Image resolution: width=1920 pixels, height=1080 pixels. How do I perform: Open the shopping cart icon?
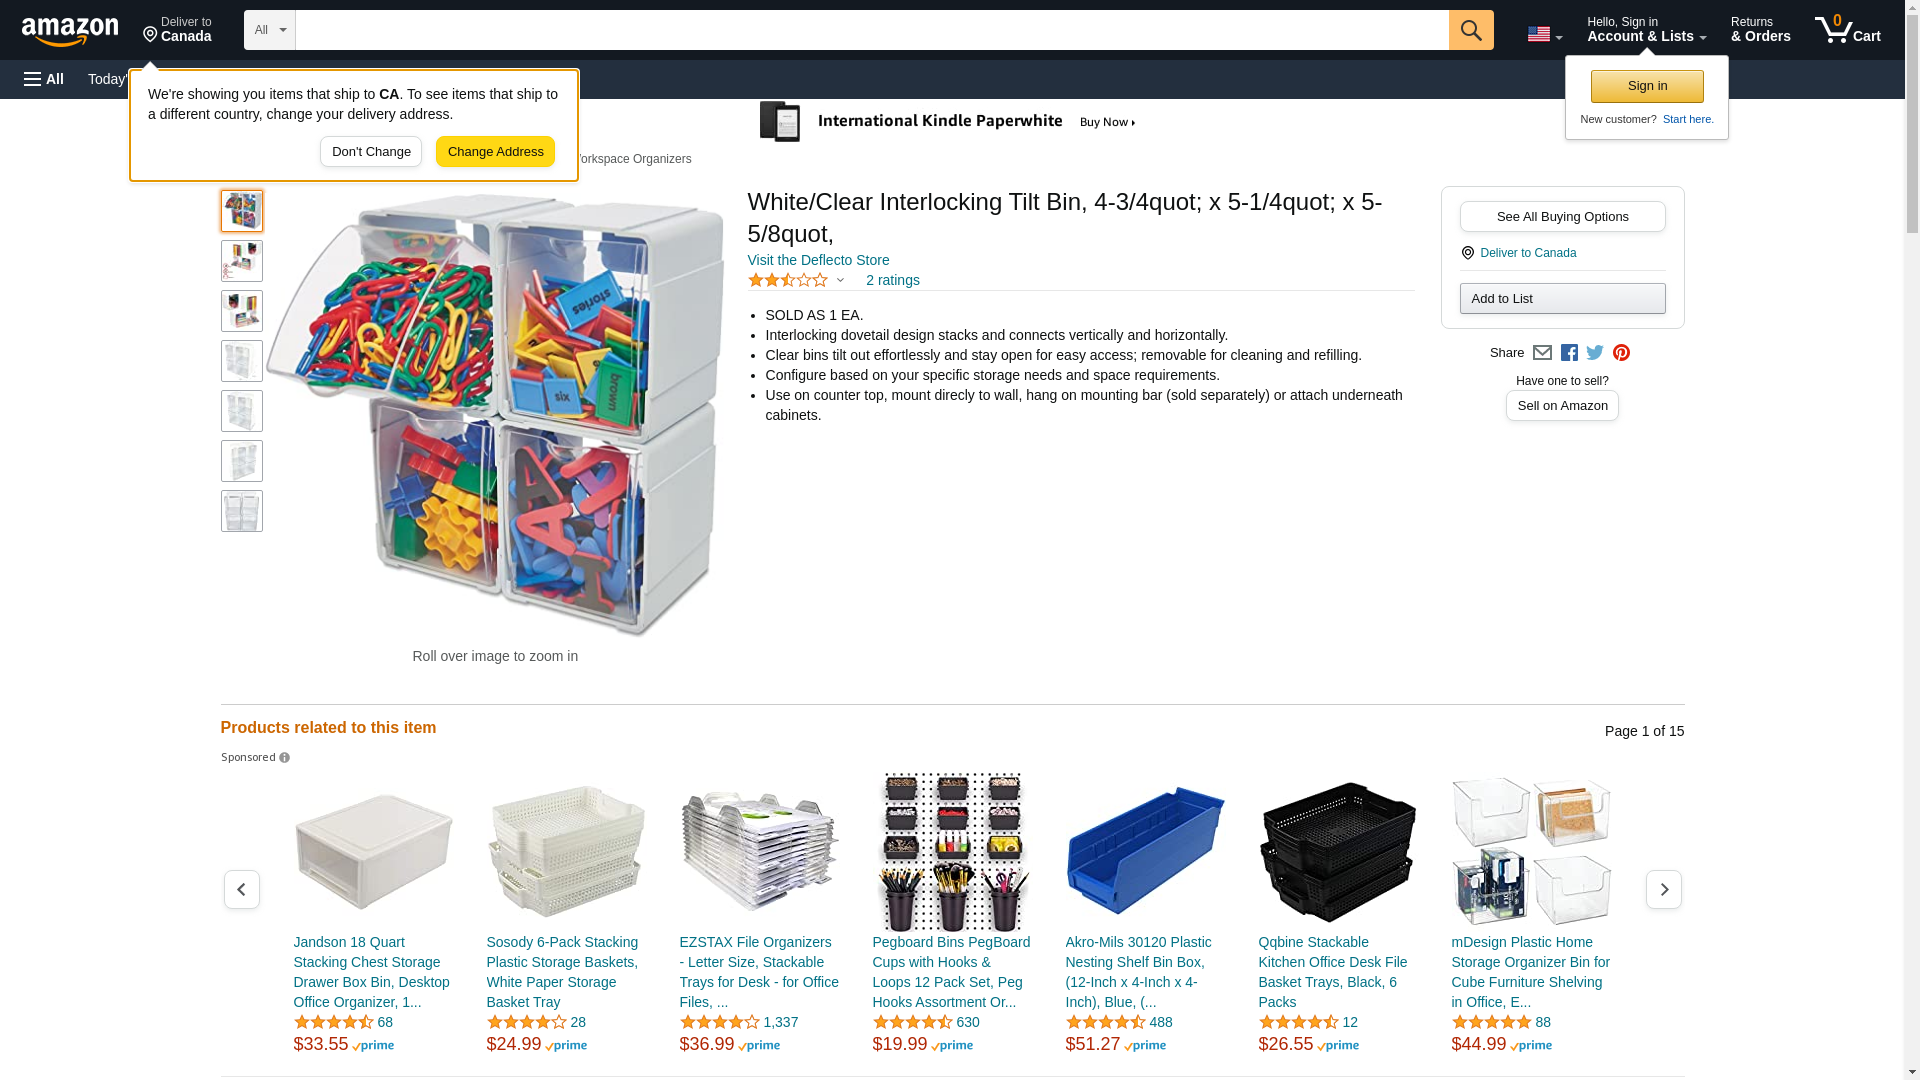point(1847,30)
